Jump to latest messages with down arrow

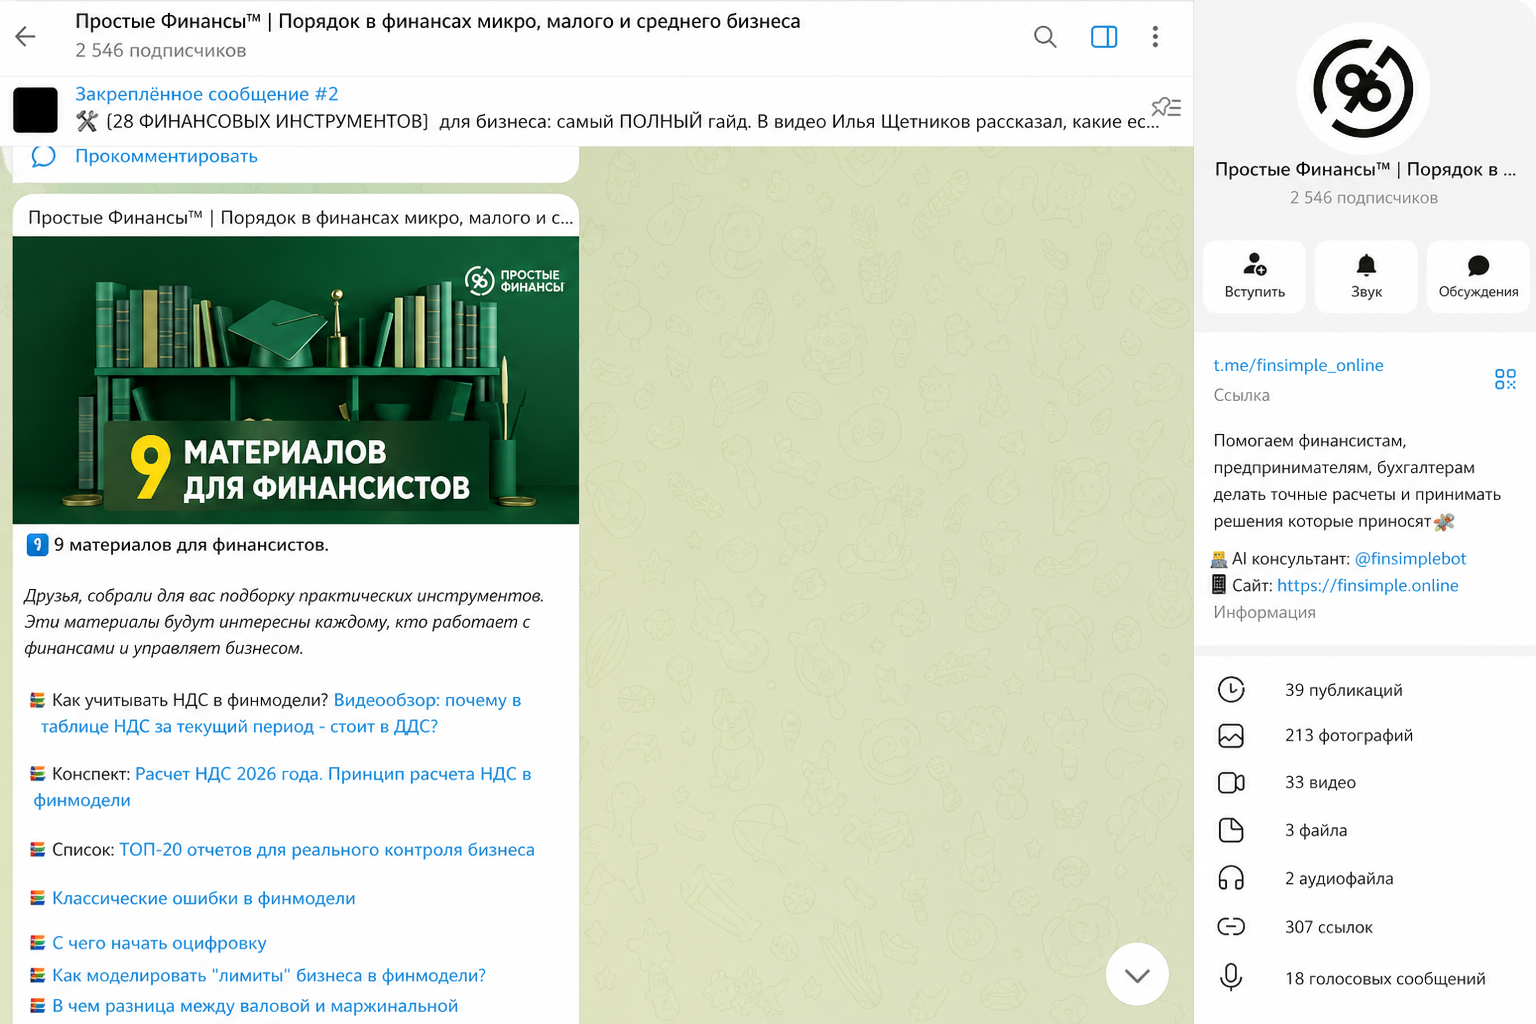coord(1137,975)
